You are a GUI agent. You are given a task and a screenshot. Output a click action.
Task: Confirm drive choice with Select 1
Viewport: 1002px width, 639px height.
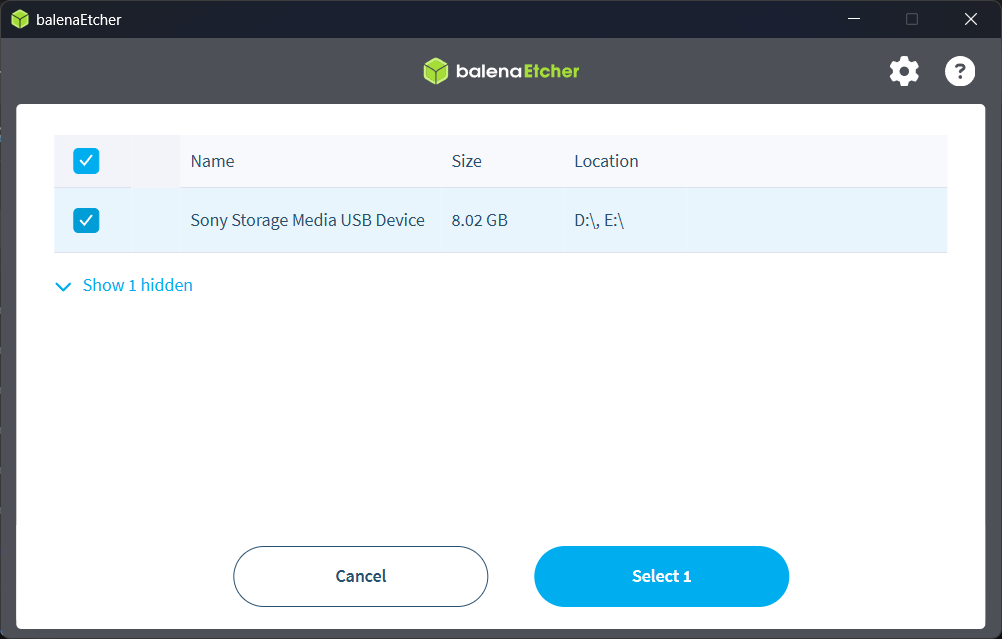tap(661, 576)
